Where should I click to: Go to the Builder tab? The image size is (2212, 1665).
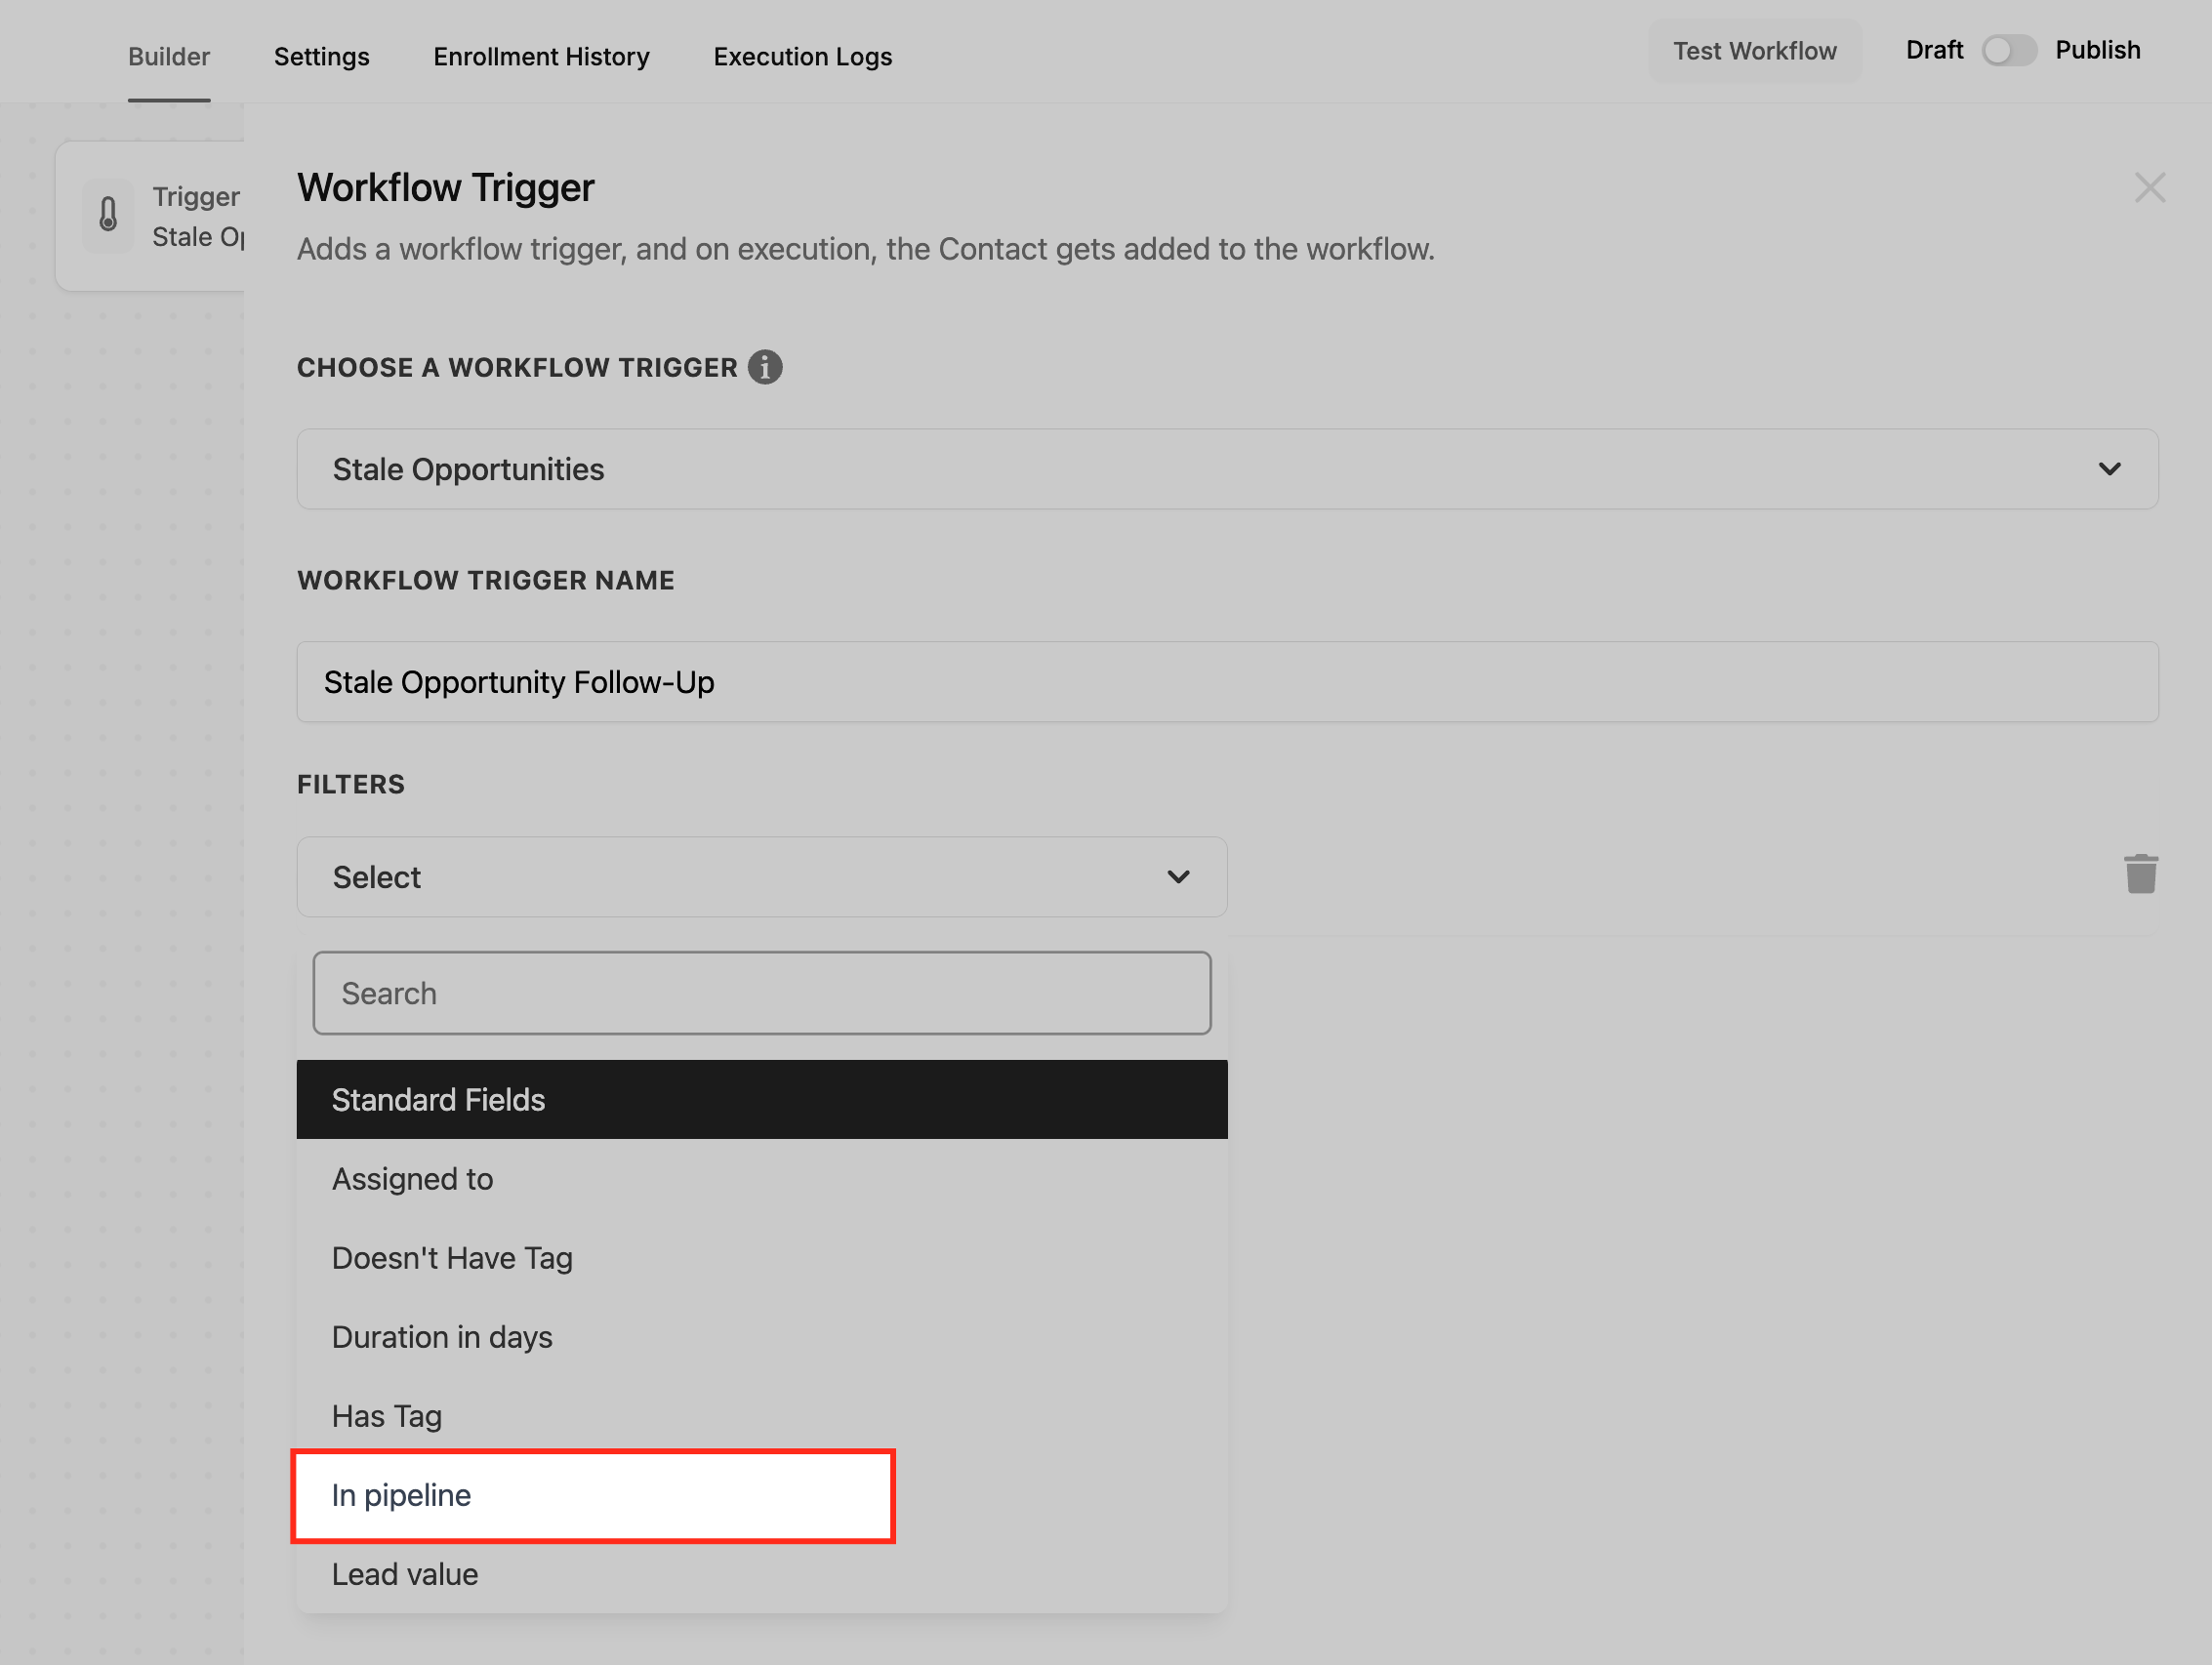coord(169,57)
